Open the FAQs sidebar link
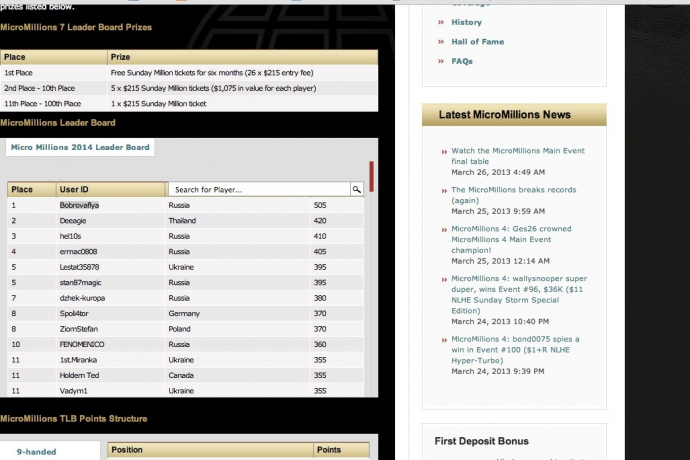 (462, 61)
